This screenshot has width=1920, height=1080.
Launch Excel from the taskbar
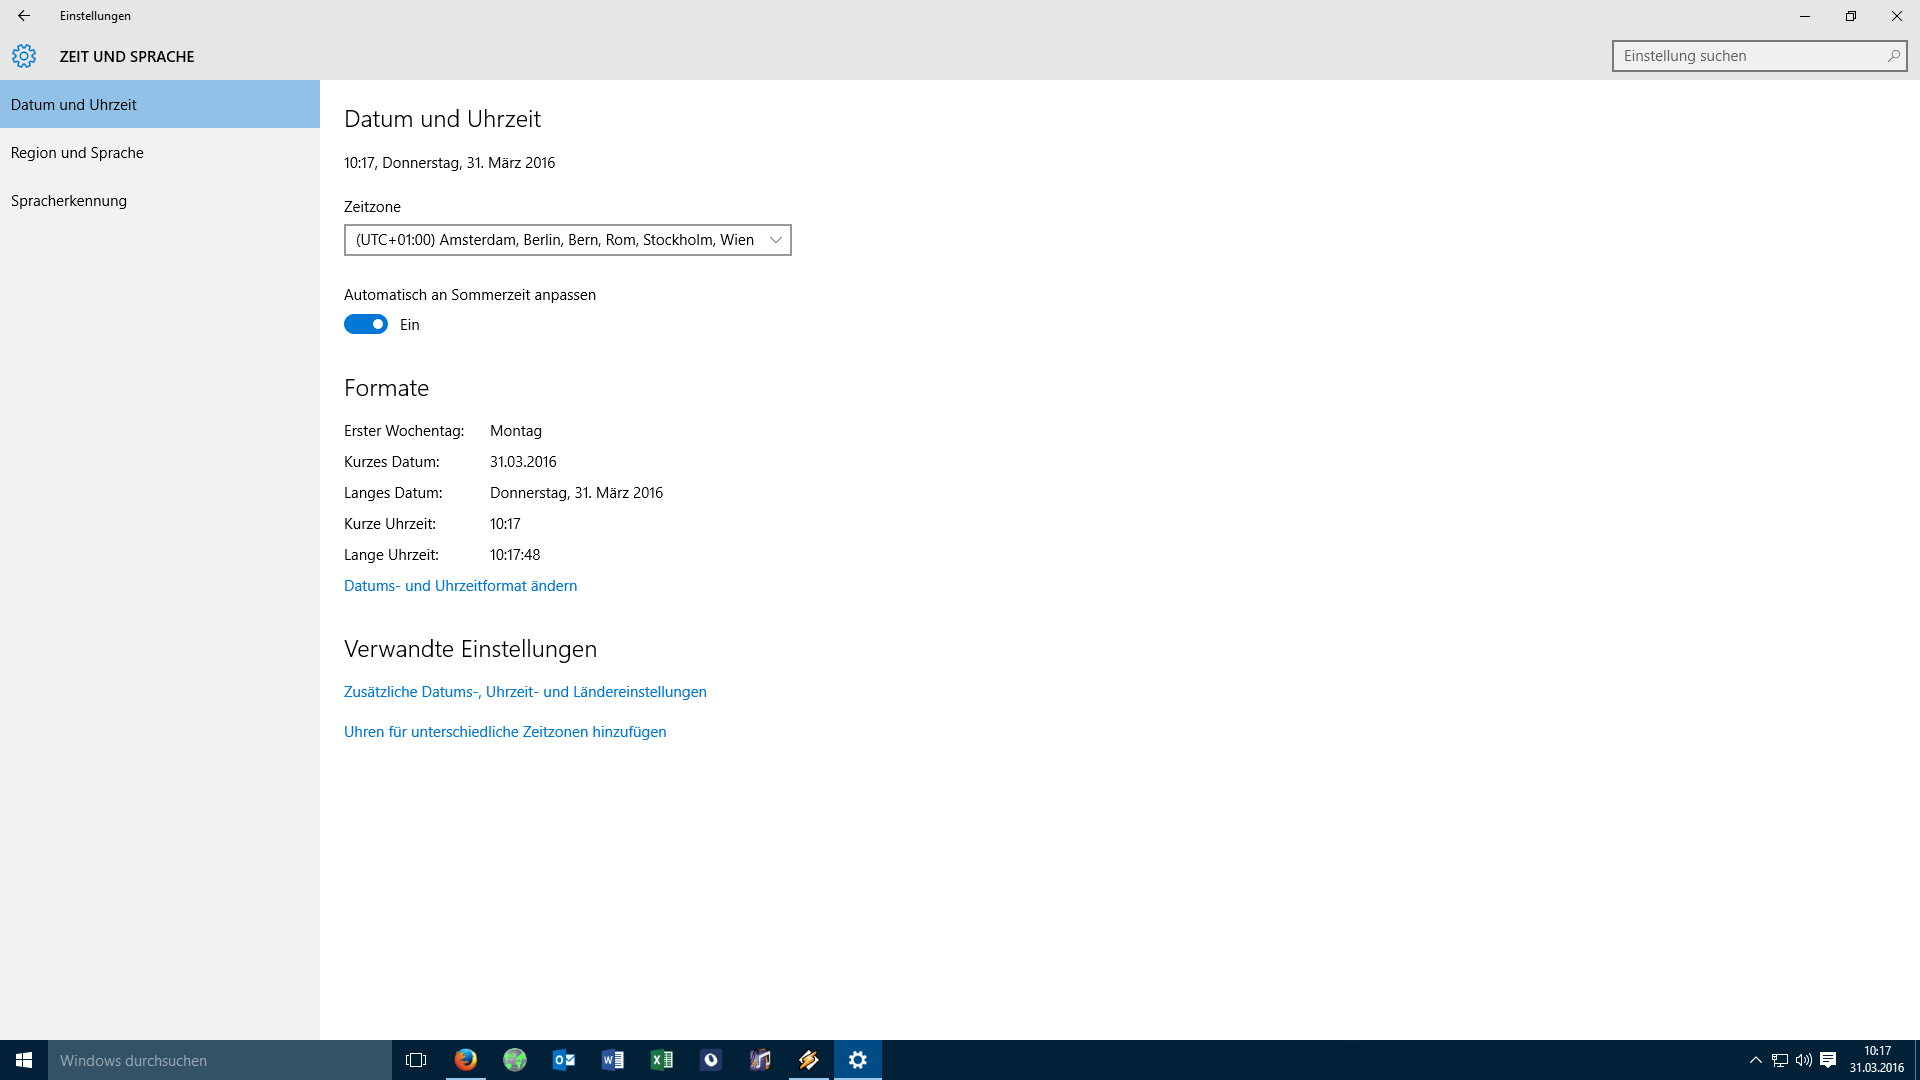(662, 1060)
